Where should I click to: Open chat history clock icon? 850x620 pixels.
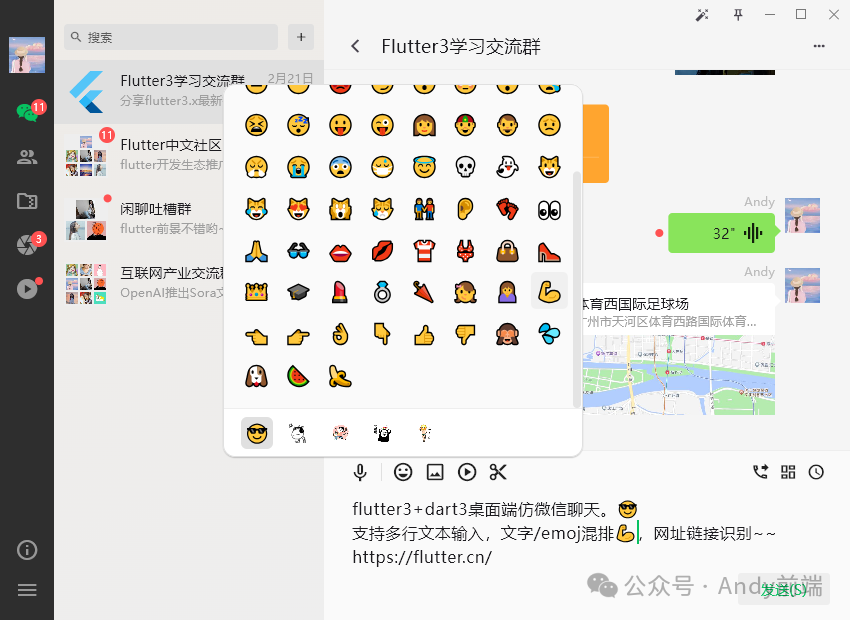pos(816,472)
